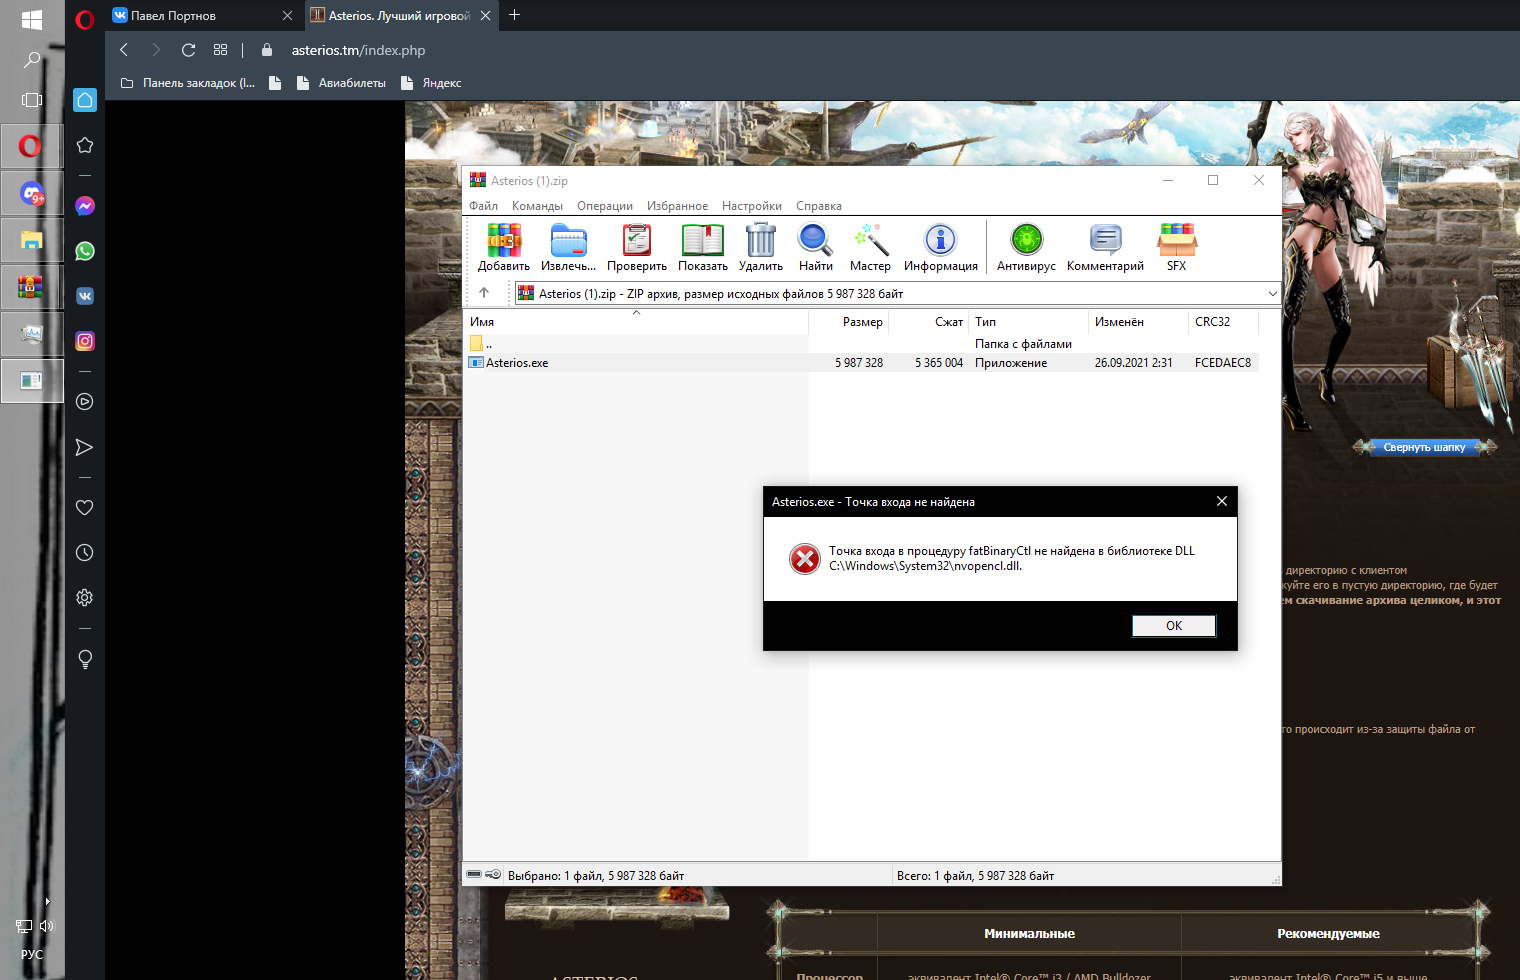The height and width of the screenshot is (980, 1520).
Task: Open the Яндекс bookmark
Action: click(x=431, y=83)
